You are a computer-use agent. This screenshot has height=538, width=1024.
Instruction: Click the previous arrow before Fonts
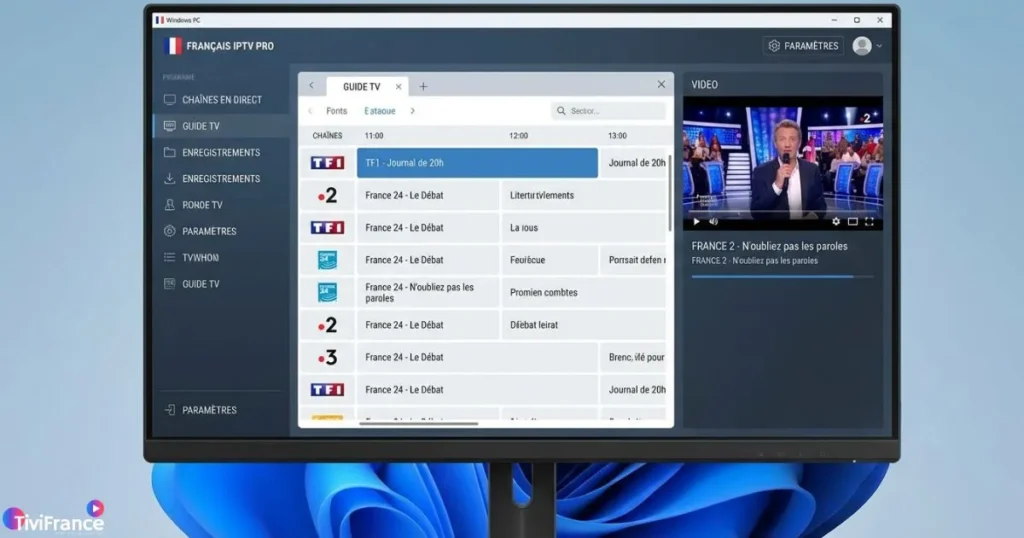310,111
